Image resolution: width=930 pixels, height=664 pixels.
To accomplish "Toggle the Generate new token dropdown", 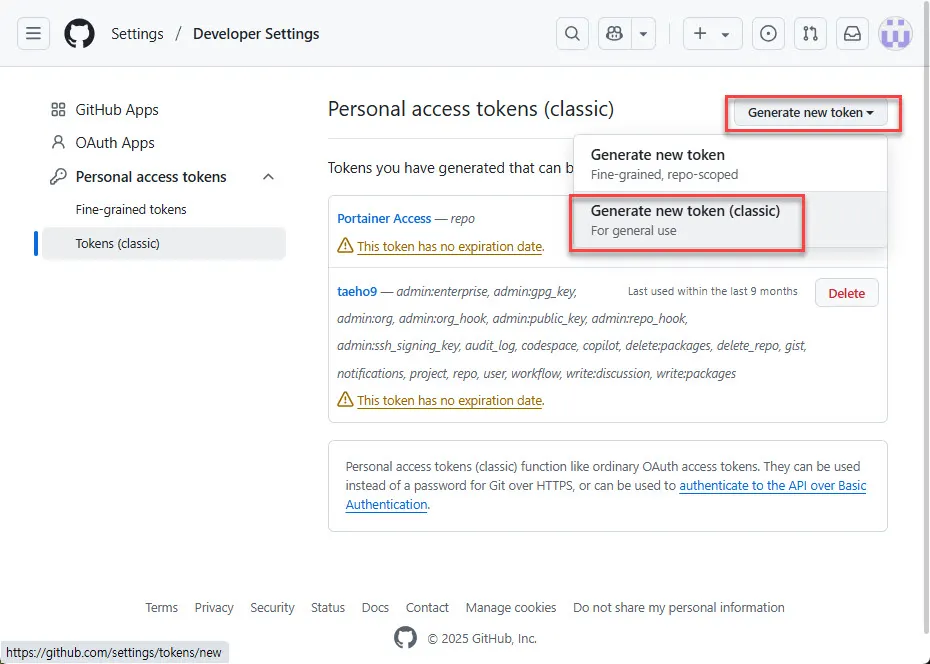I will coord(810,112).
